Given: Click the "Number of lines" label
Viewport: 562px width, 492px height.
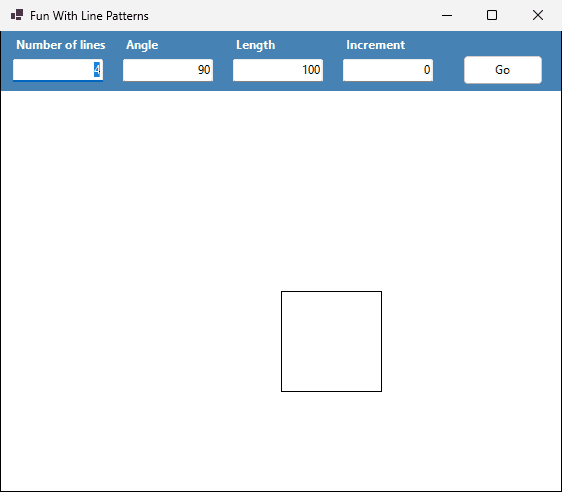Looking at the screenshot, I should [x=61, y=45].
